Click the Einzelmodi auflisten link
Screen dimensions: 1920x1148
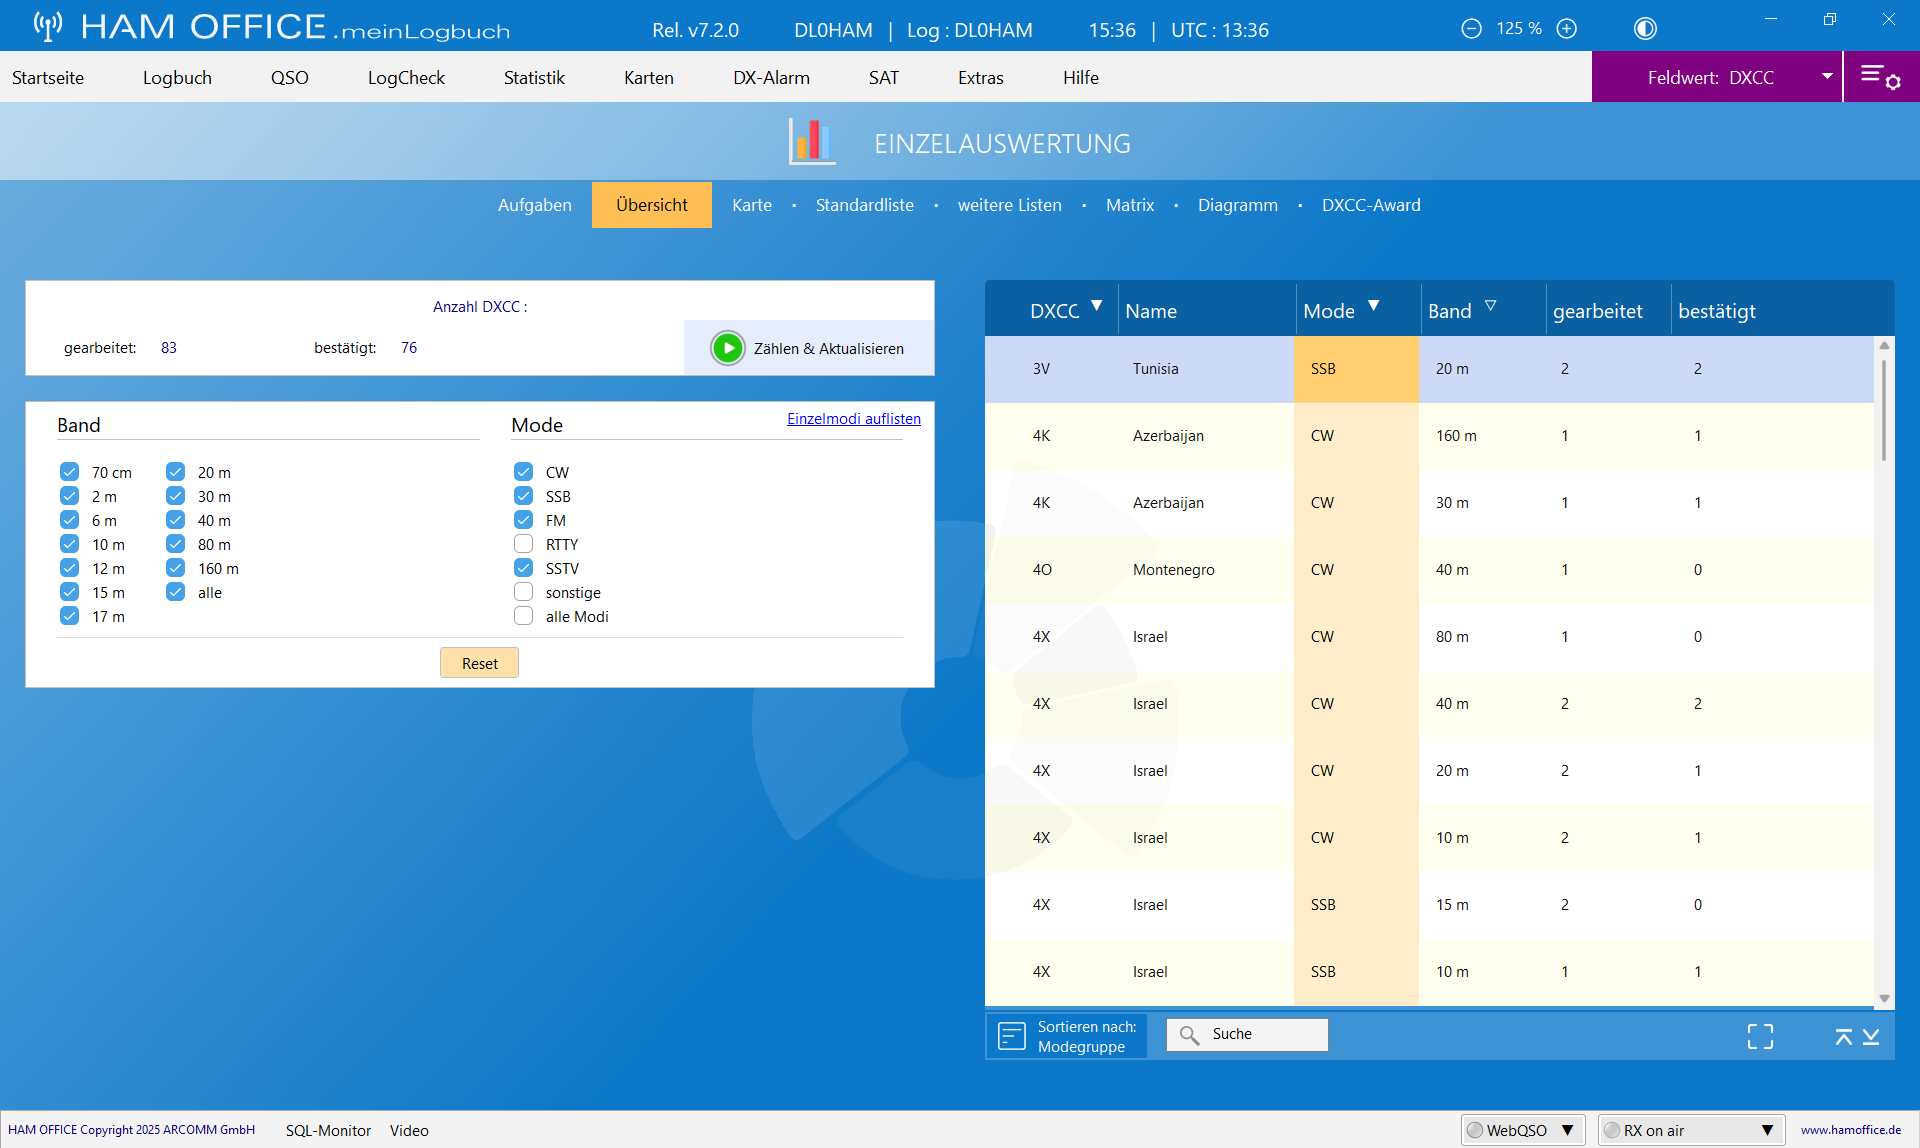click(854, 419)
